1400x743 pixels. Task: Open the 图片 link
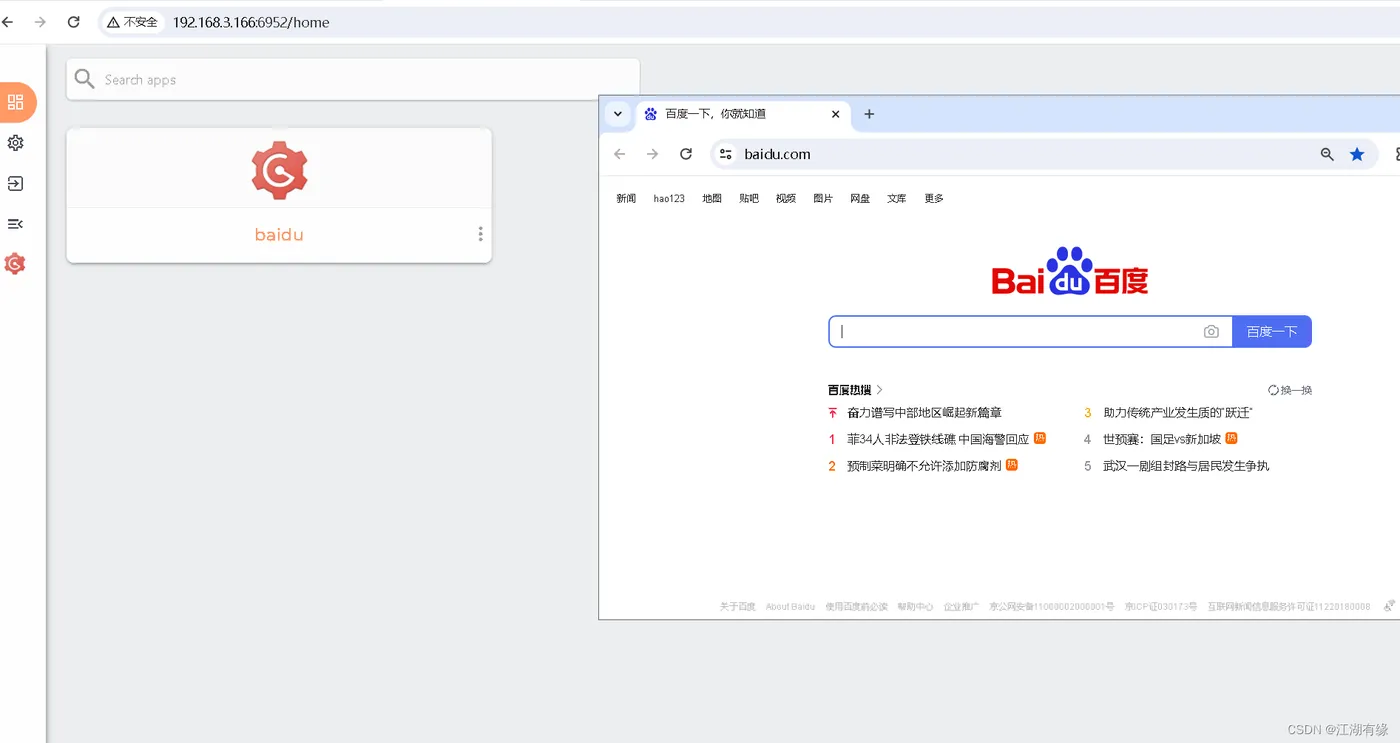(823, 198)
